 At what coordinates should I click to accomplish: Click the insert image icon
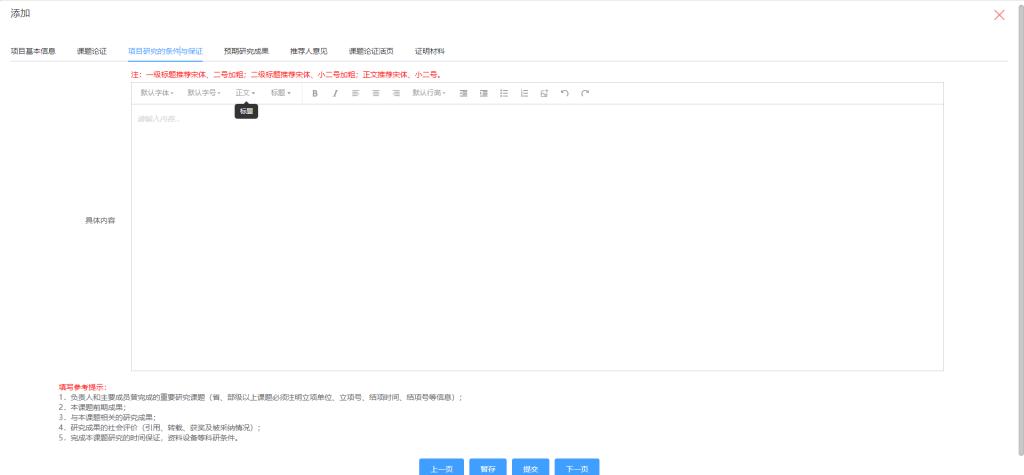pyautogui.click(x=544, y=93)
